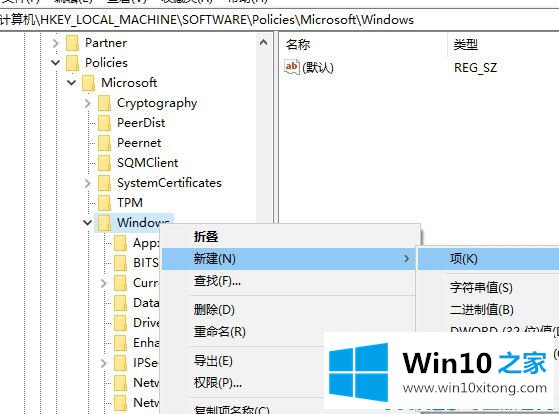Viewport: 559px width, 414px height.
Task: Click the SQMClient folder icon
Action: pyautogui.click(x=104, y=163)
